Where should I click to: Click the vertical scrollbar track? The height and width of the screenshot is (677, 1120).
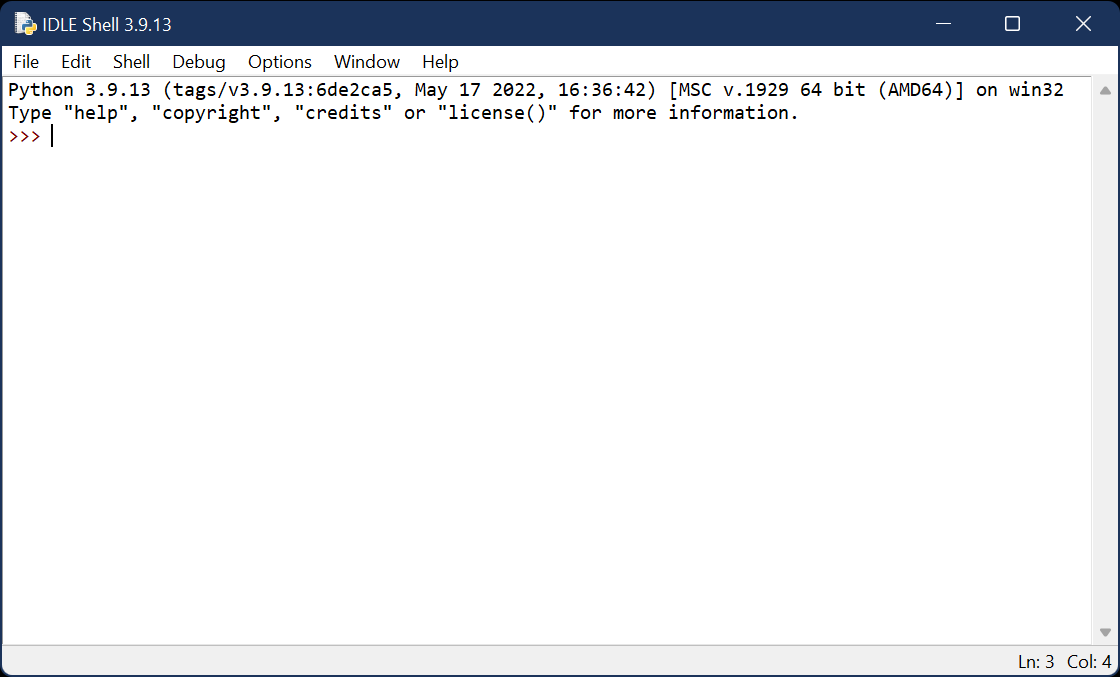(x=1105, y=361)
